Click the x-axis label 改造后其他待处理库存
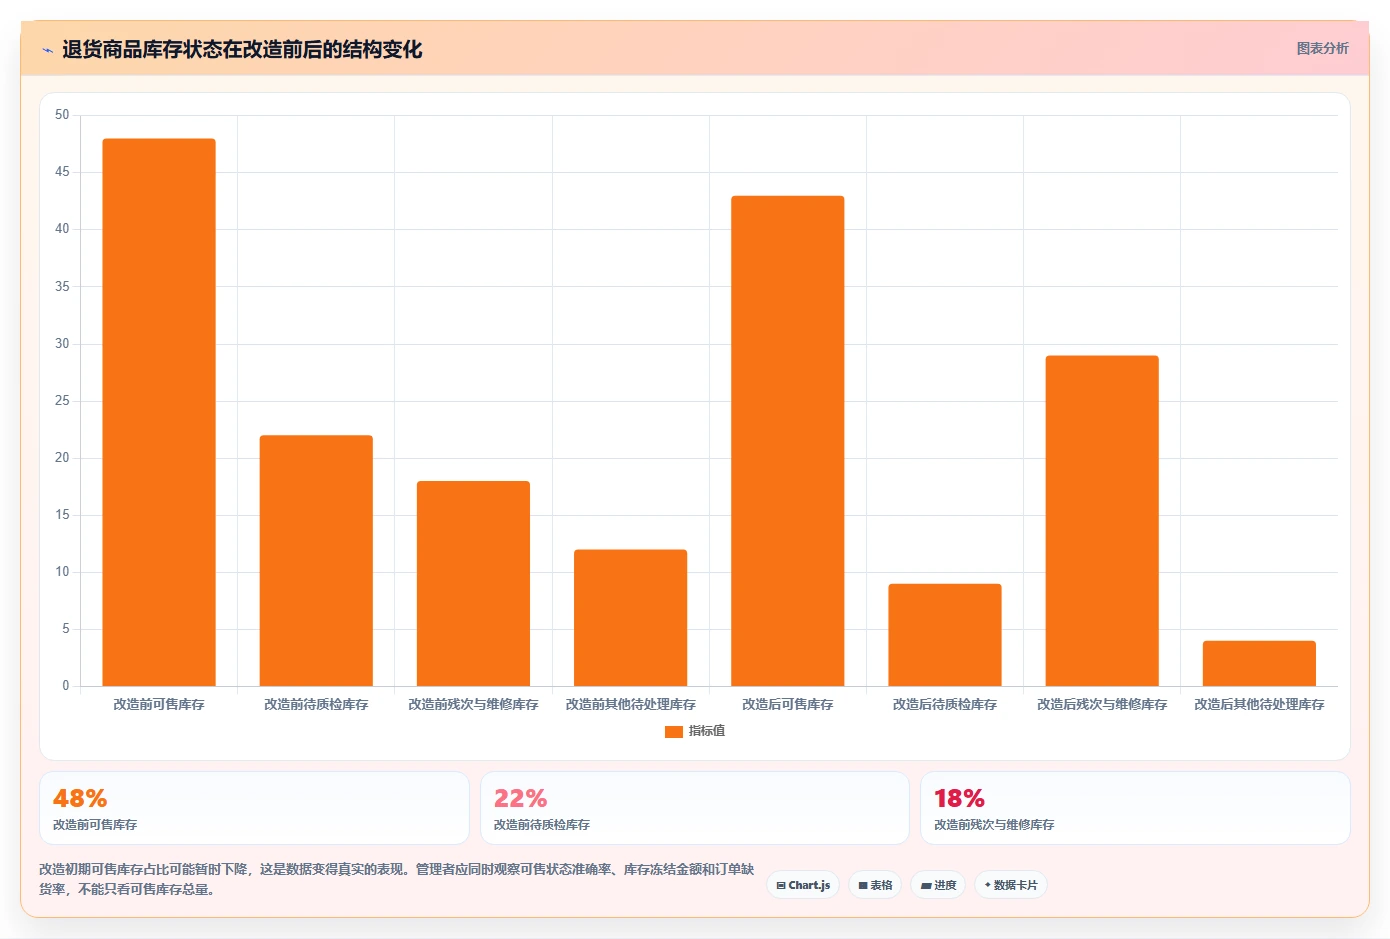Screen dimensions: 1390x939 1259,704
